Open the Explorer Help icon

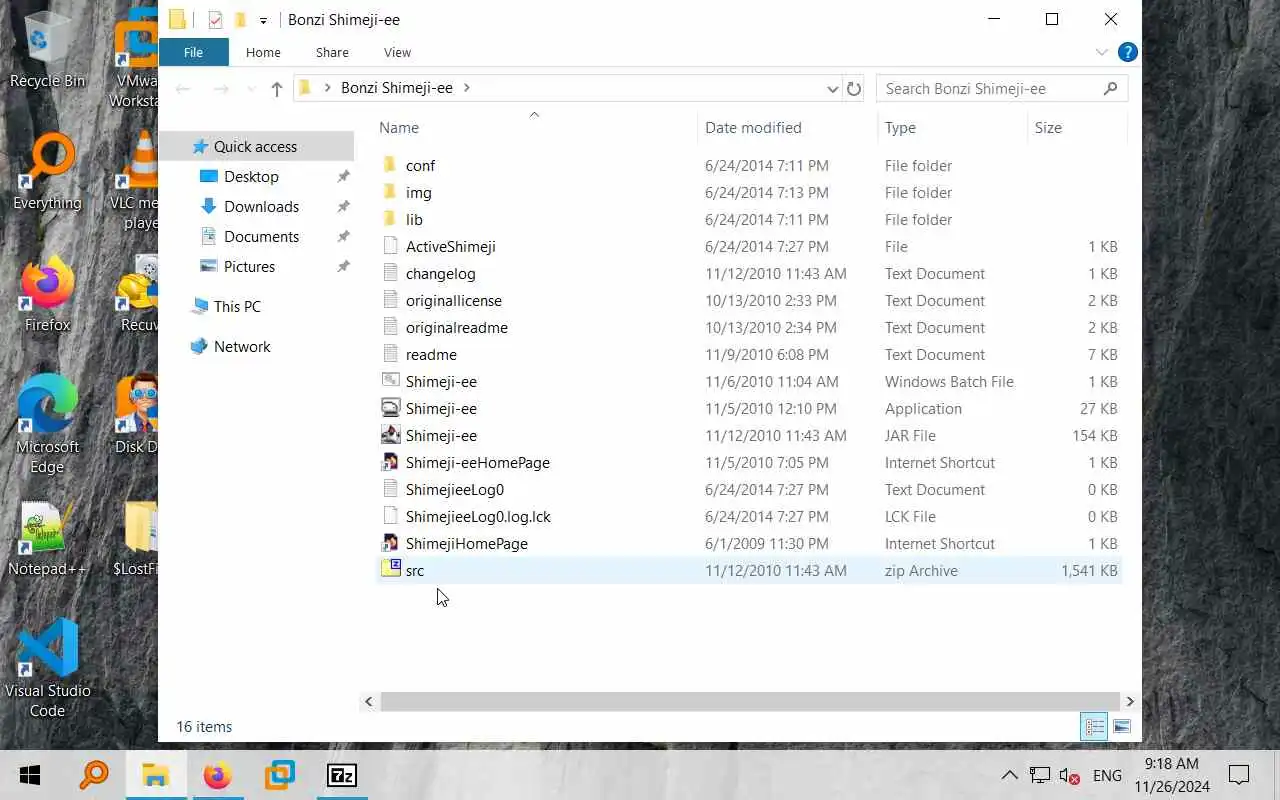(x=1127, y=52)
